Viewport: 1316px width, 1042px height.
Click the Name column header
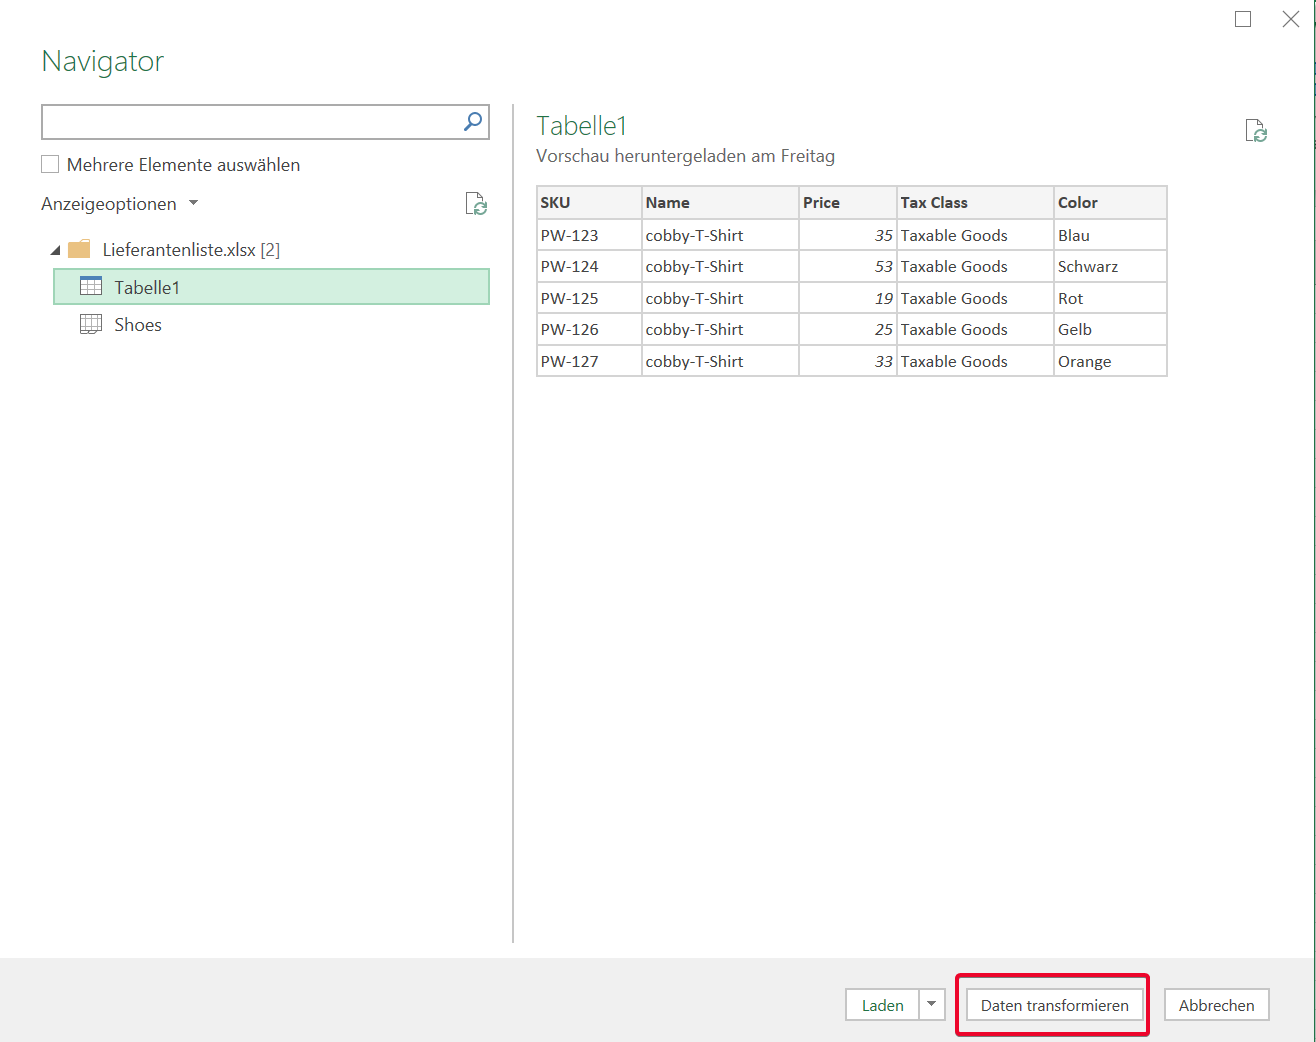[720, 202]
